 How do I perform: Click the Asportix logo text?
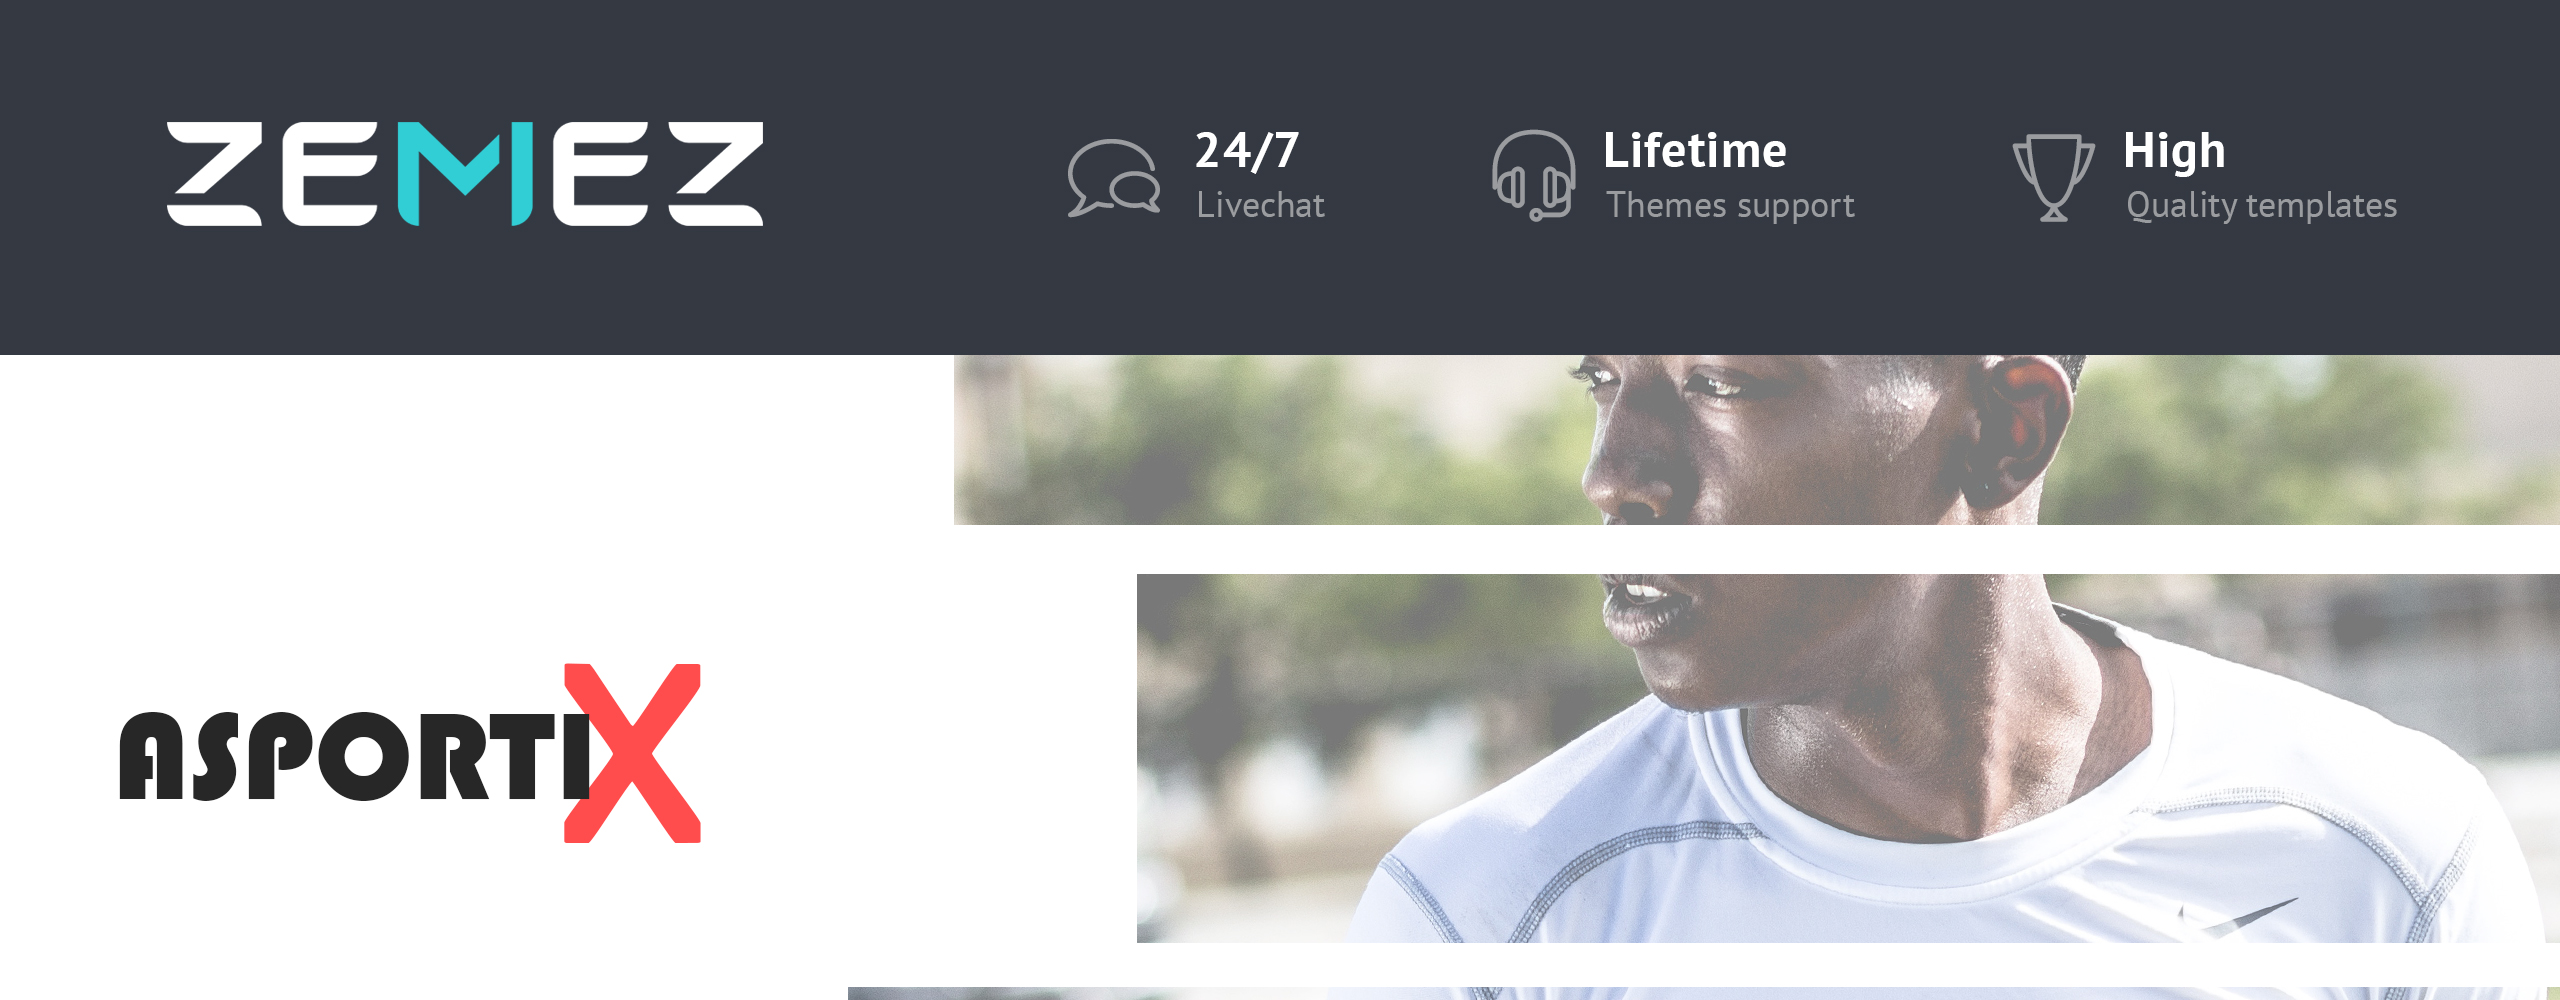[410, 755]
